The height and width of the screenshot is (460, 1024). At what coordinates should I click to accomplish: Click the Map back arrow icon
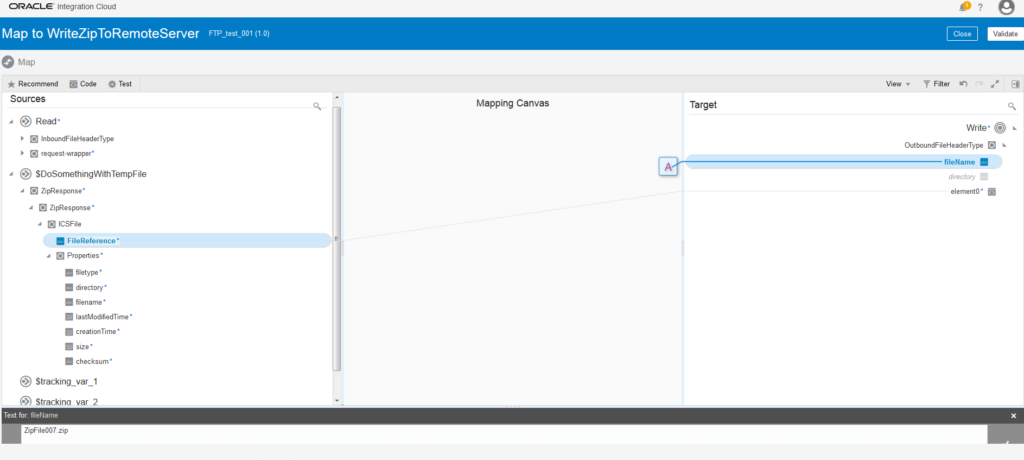pos(8,62)
